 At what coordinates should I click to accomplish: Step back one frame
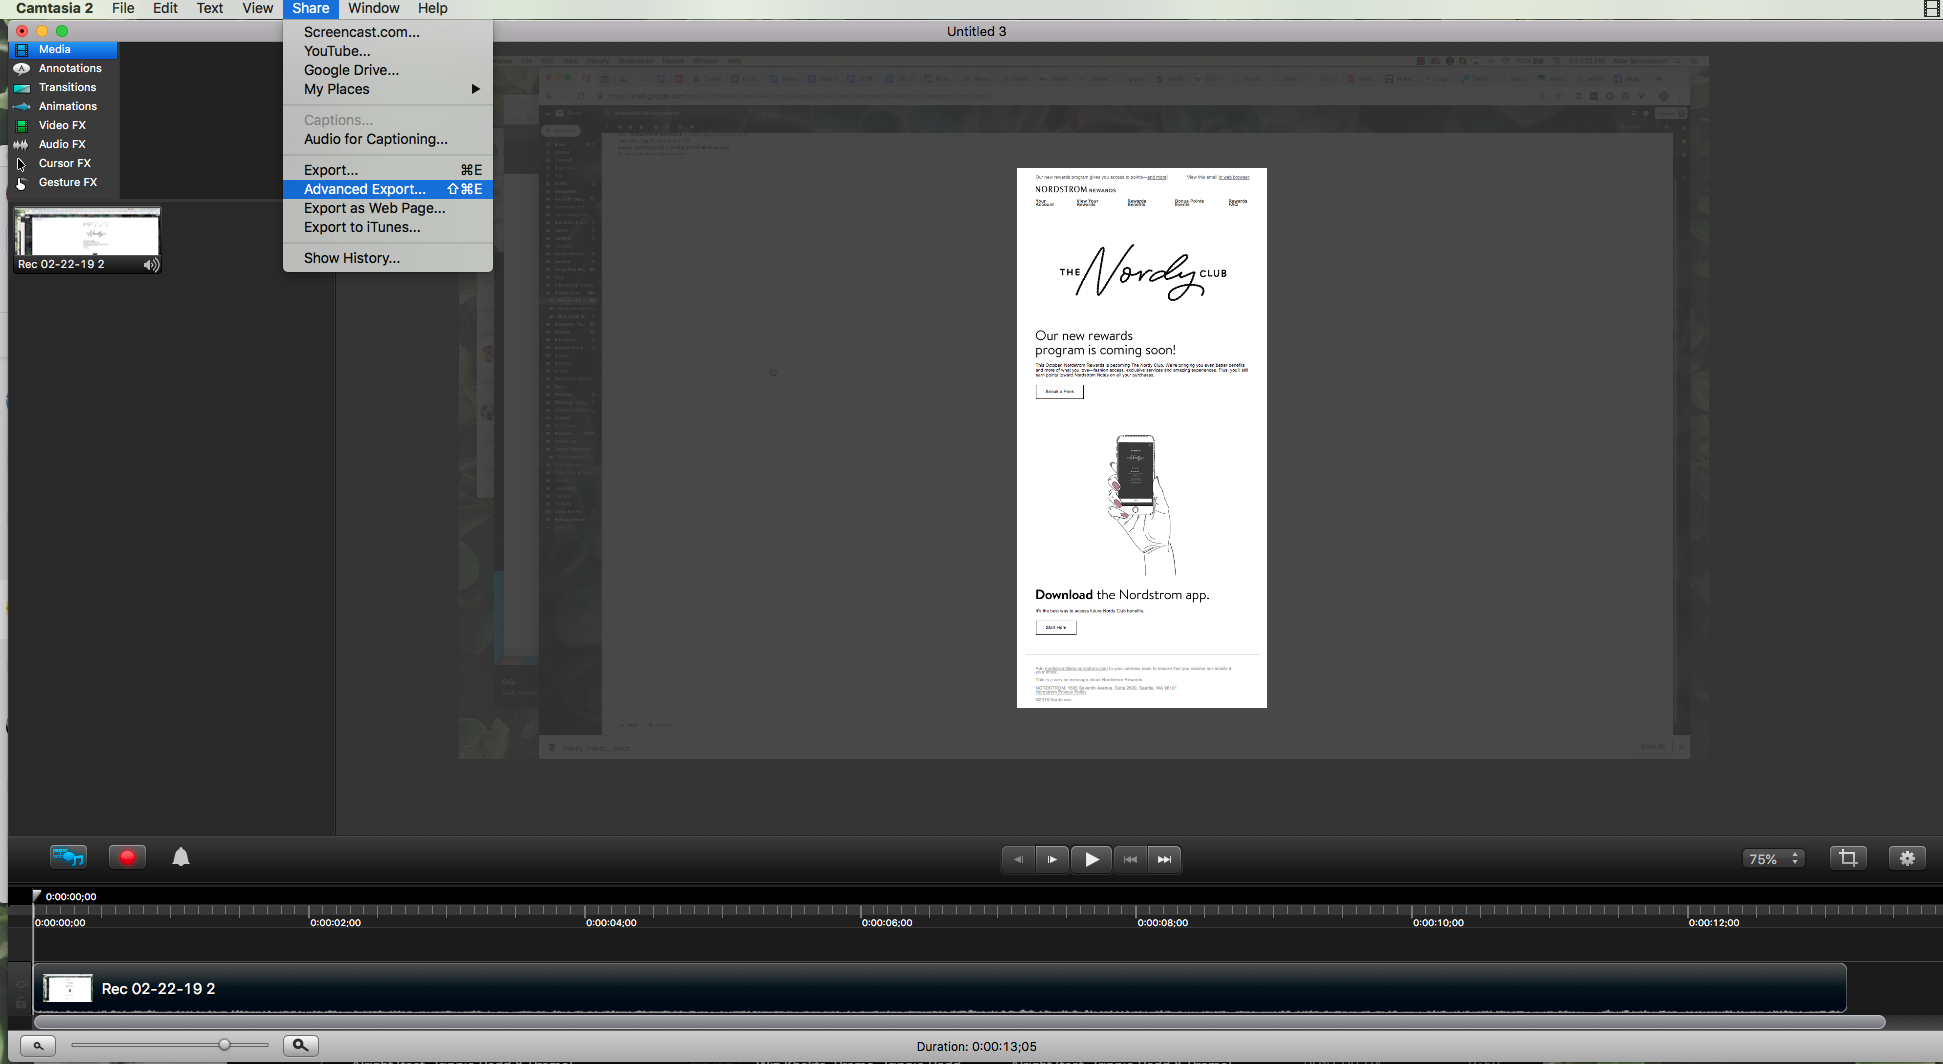[1018, 859]
